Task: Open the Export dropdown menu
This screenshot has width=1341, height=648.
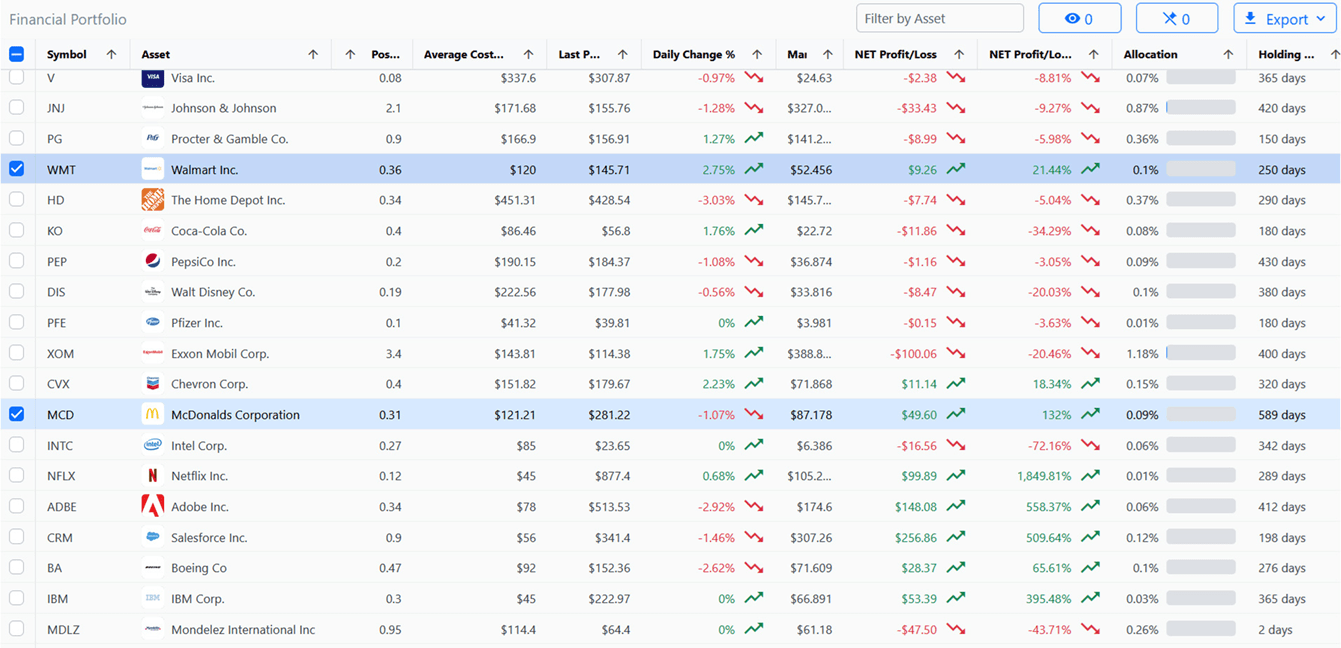Action: (x=1285, y=18)
